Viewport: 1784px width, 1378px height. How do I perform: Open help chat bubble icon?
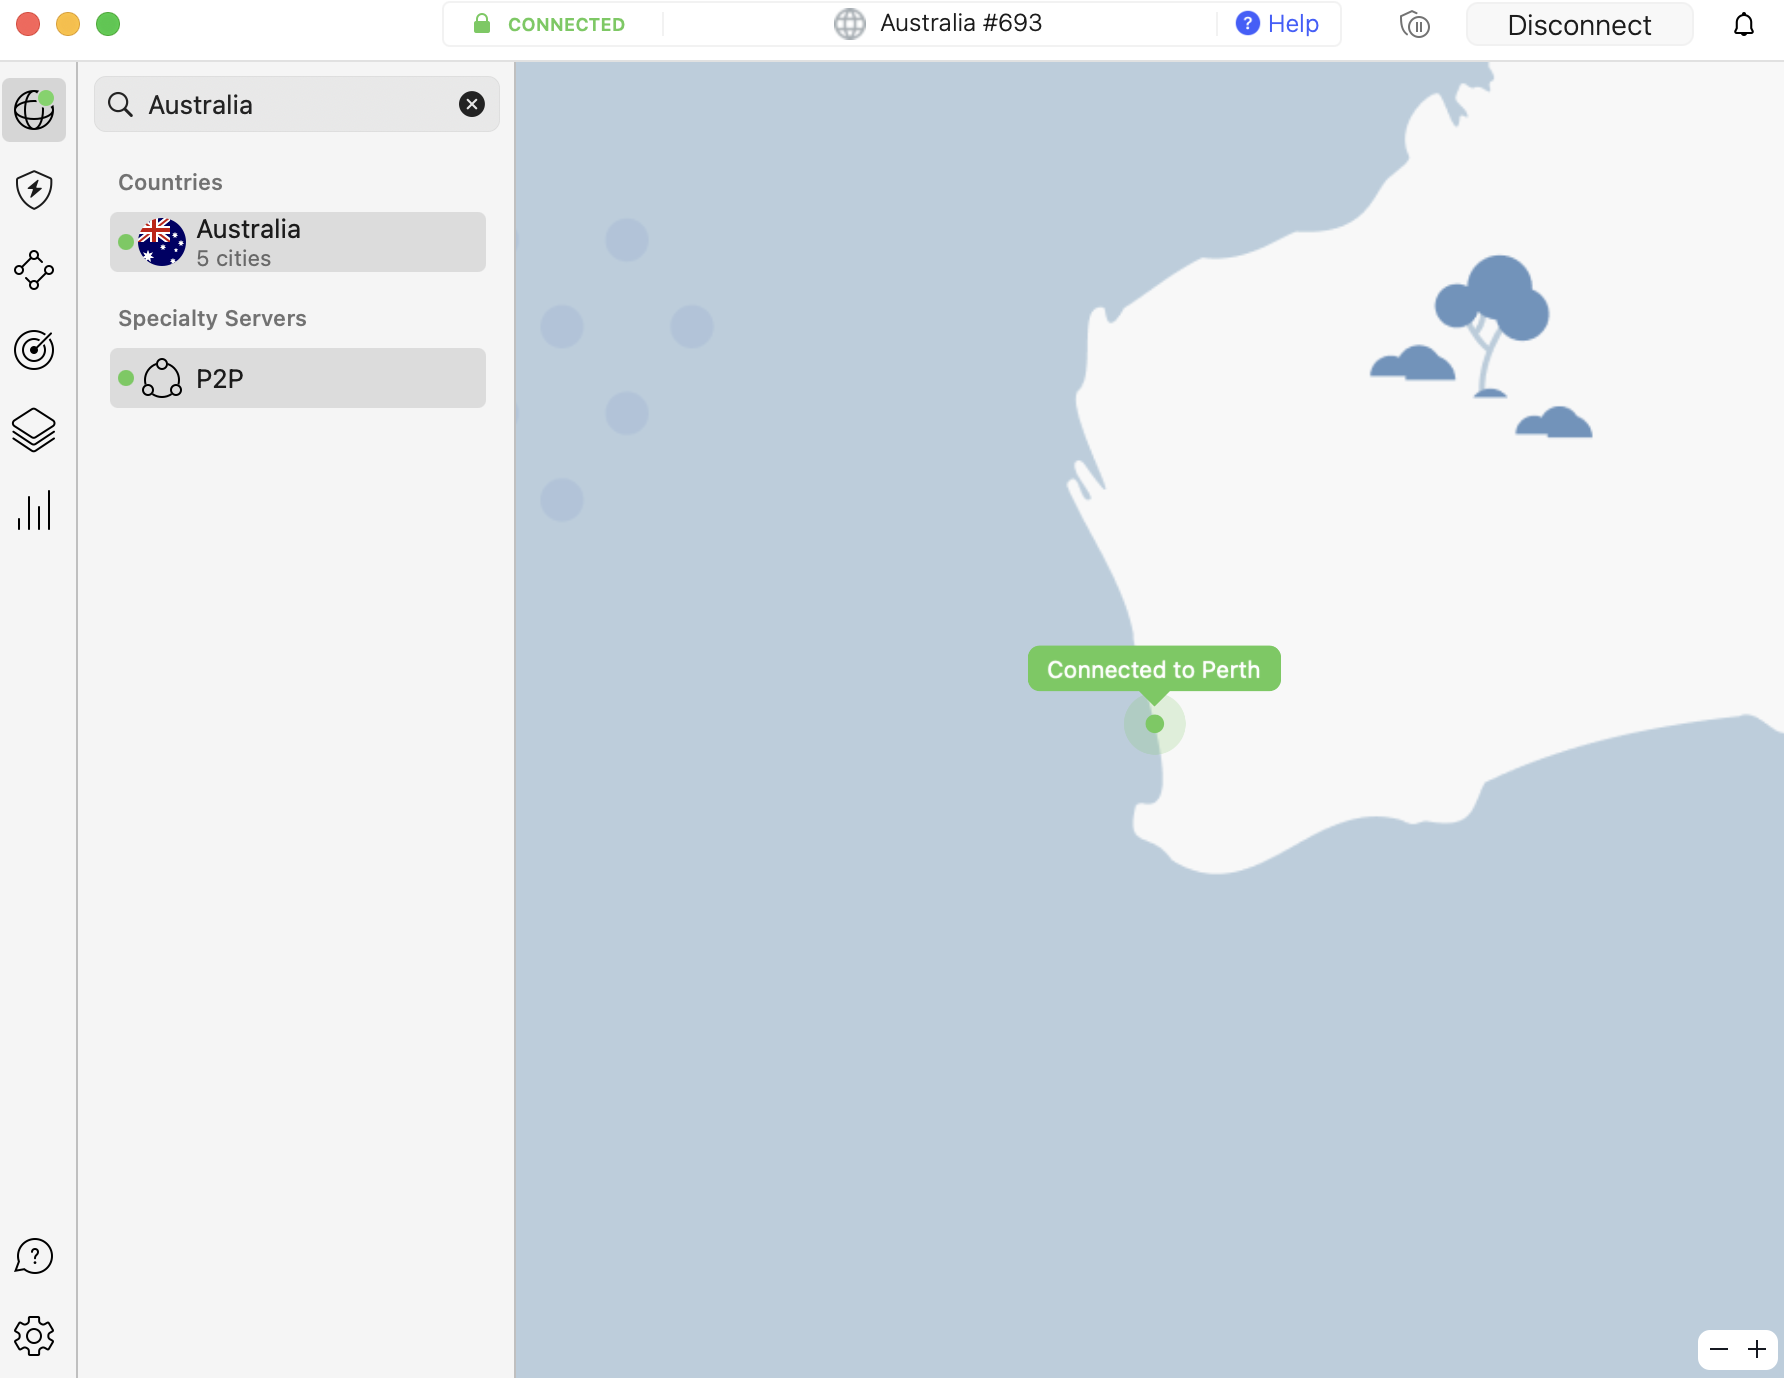coord(34,1256)
